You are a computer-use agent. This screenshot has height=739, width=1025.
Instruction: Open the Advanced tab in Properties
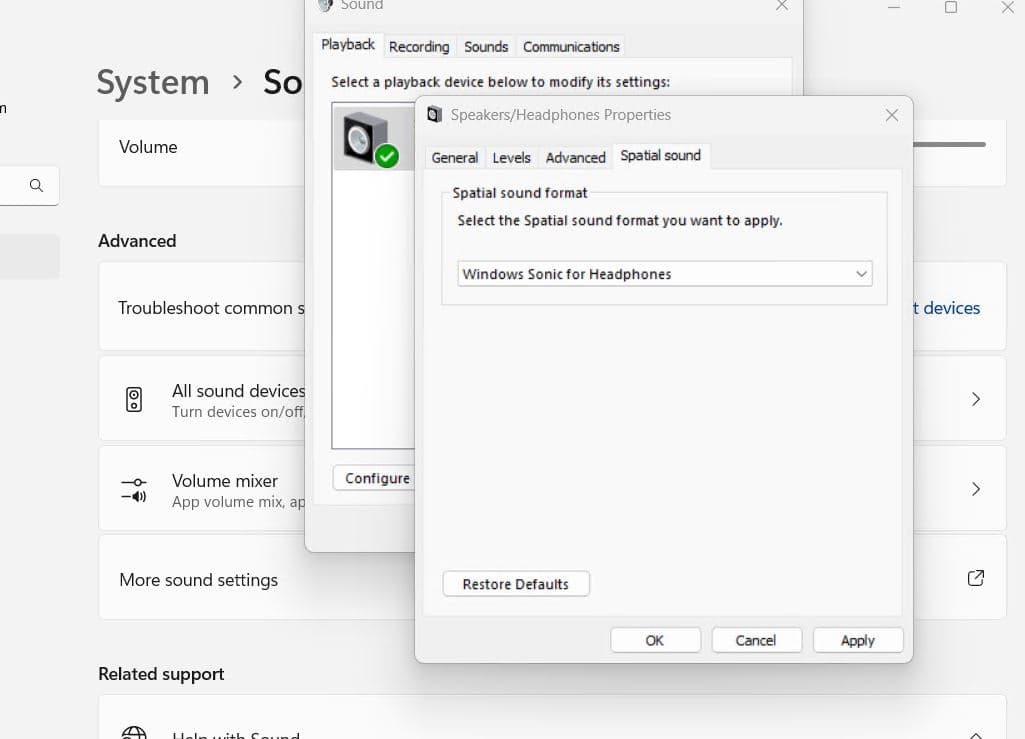(x=575, y=158)
